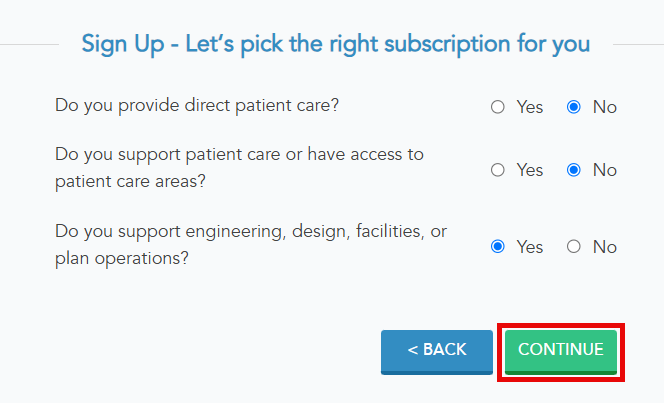The image size is (664, 403).
Task: Choose Yes radio for patient care areas access
Action: pos(498,170)
